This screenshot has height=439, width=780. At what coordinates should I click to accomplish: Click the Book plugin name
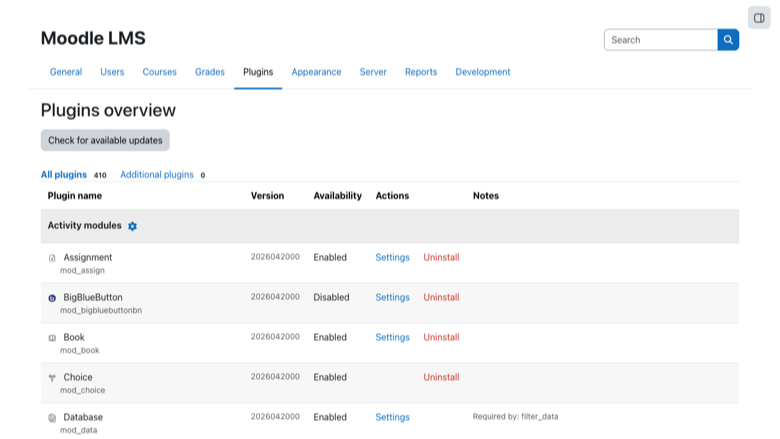[x=74, y=337]
